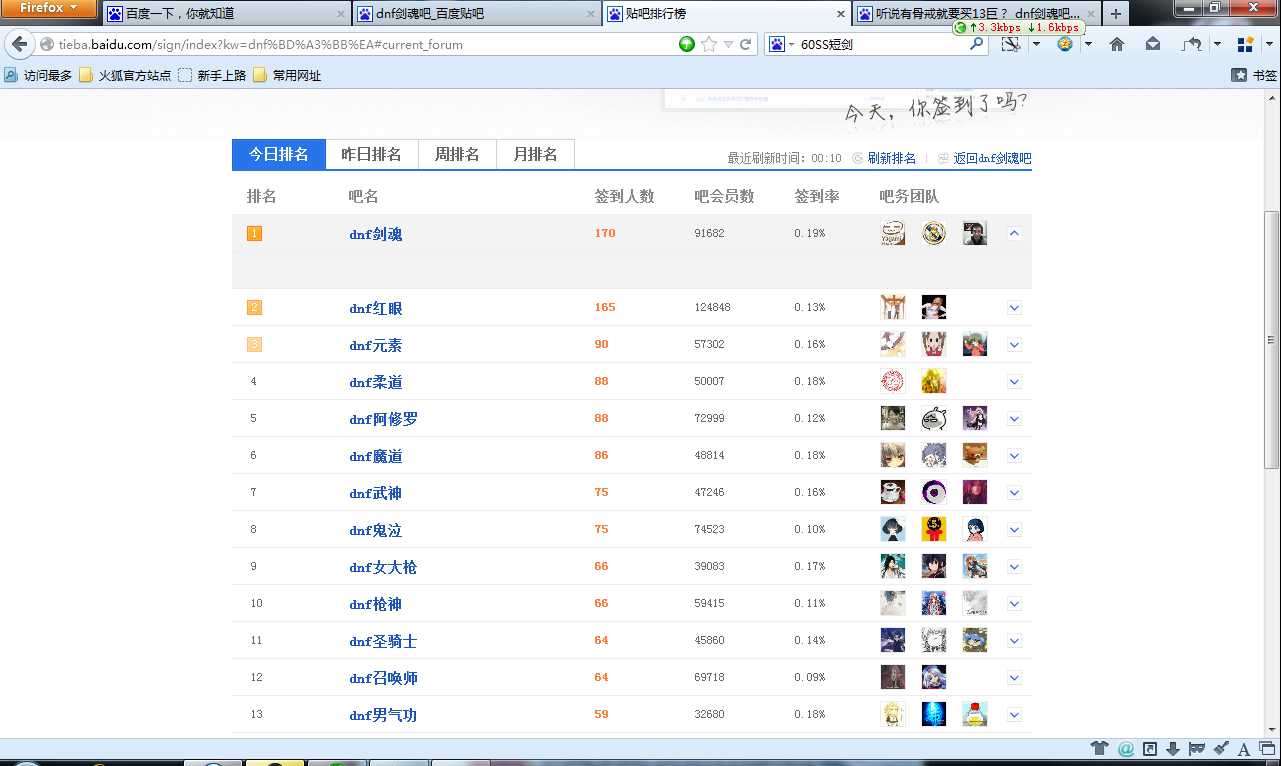Click the @ icon in the status bar
This screenshot has width=1281, height=766.
tap(1126, 748)
